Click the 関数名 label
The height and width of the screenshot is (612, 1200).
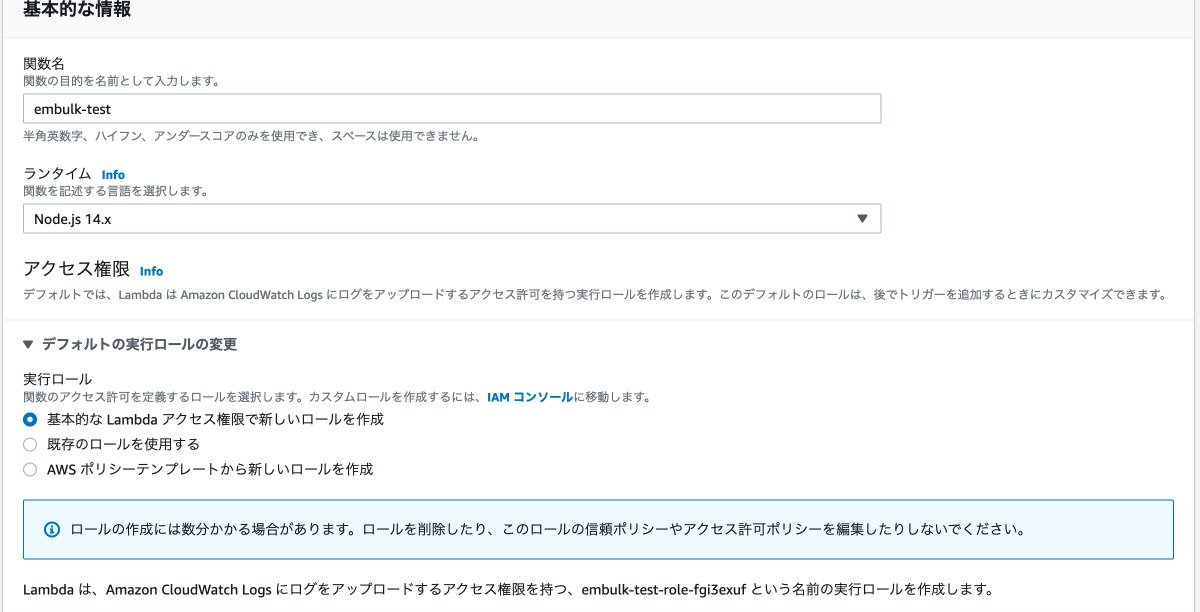click(44, 64)
